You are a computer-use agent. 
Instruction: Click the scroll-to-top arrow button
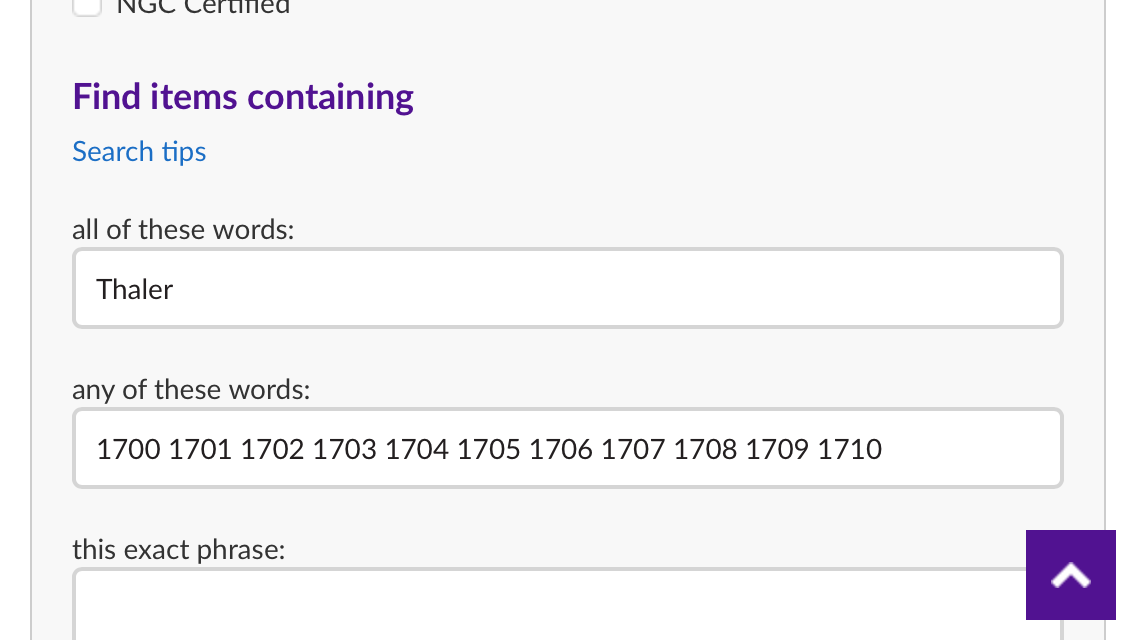(x=1070, y=574)
